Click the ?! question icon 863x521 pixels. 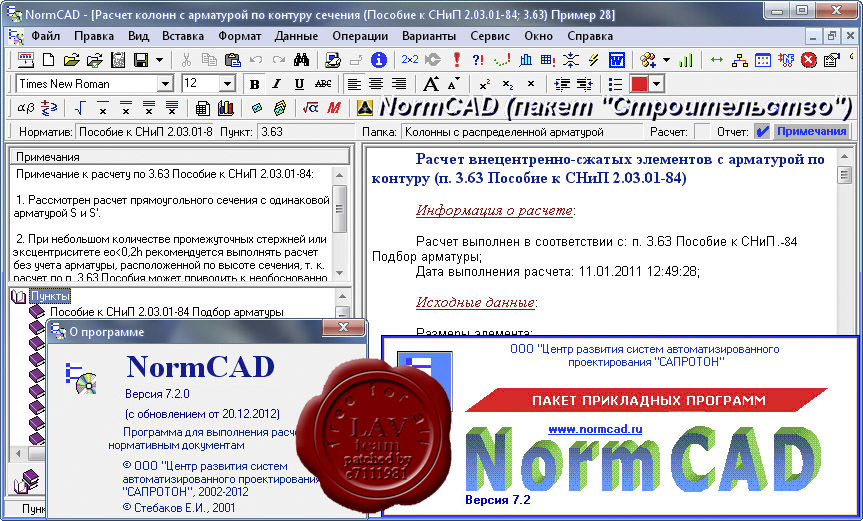tap(479, 59)
